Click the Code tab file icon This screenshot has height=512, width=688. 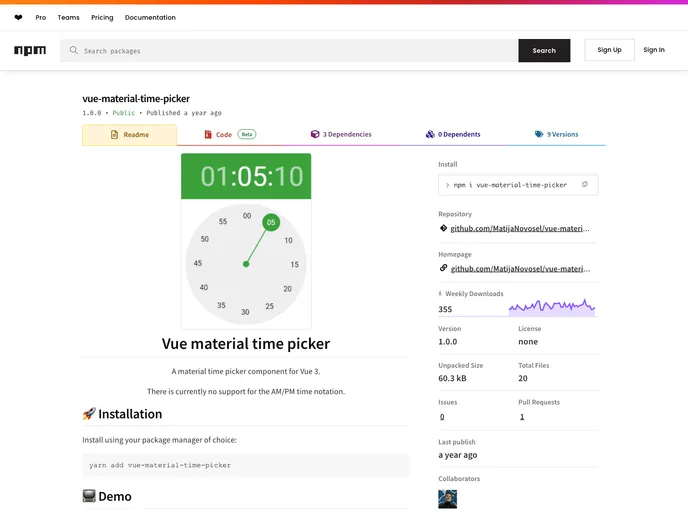click(208, 134)
